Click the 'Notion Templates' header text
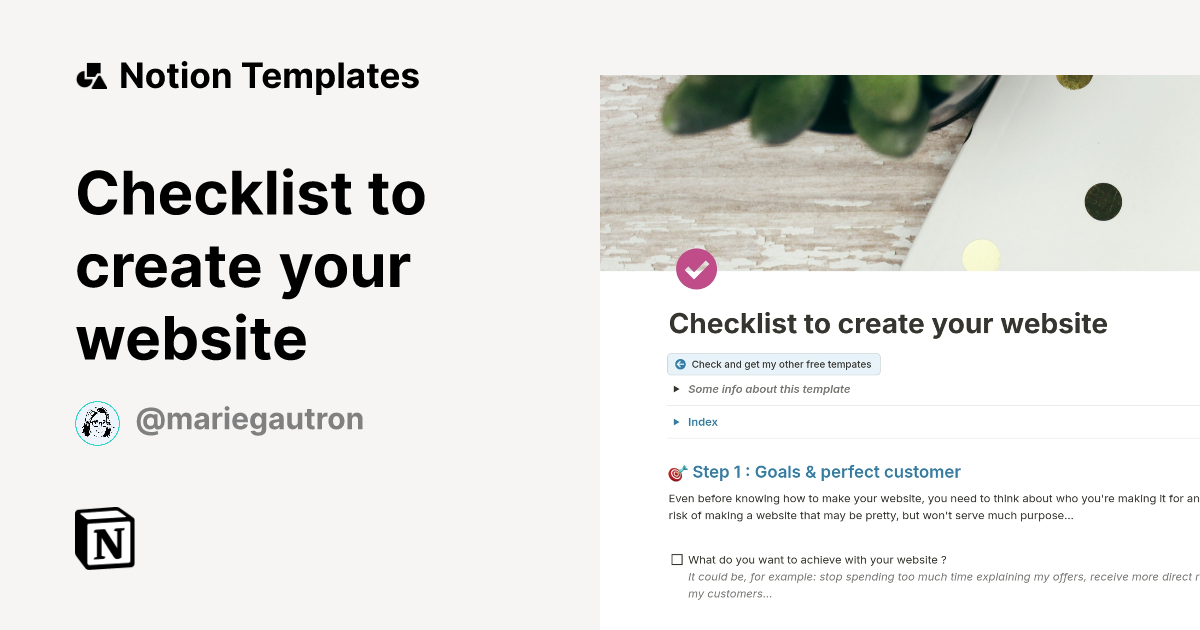This screenshot has height=630, width=1200. pos(270,75)
